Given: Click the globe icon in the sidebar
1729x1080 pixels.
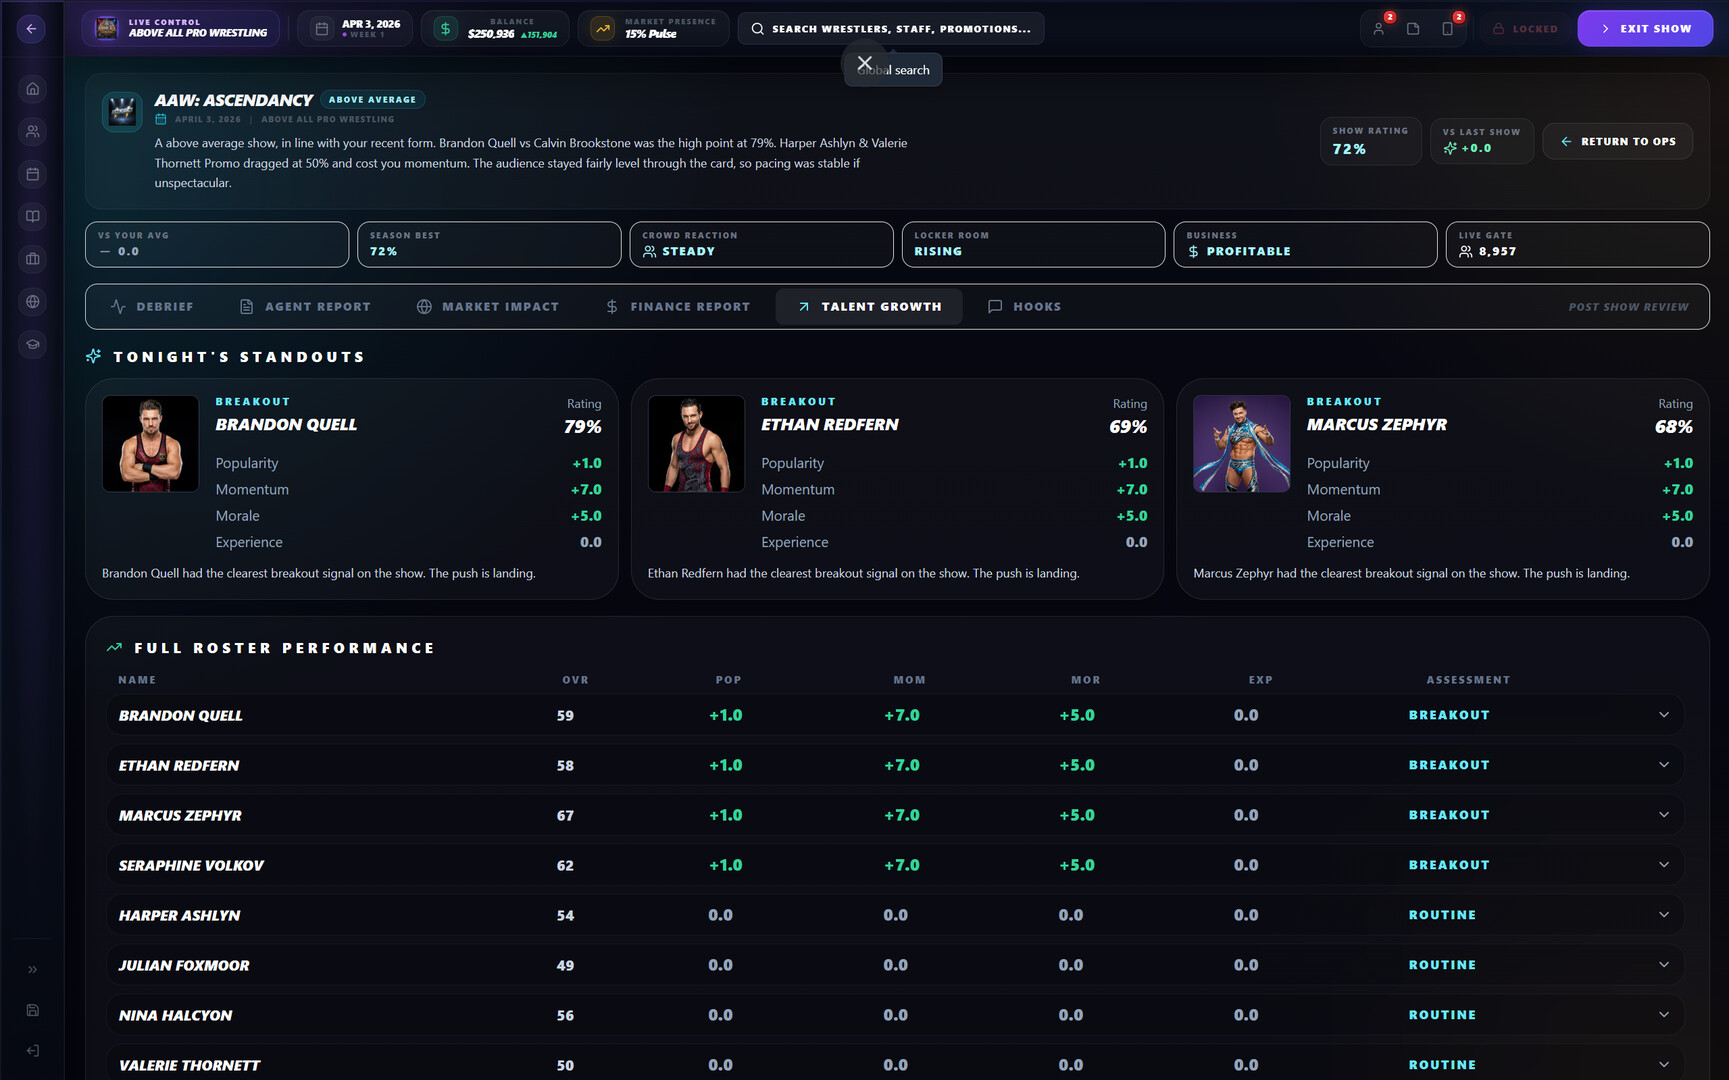Looking at the screenshot, I should 32,301.
